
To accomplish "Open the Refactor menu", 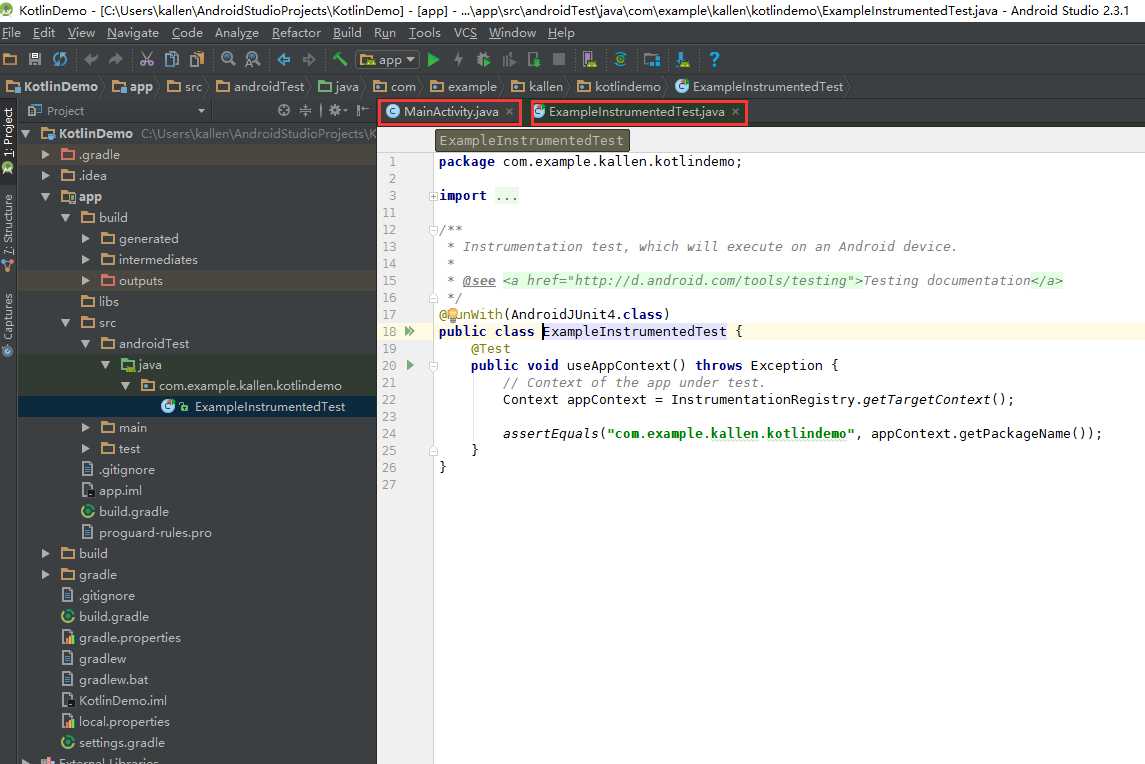I will pos(296,33).
